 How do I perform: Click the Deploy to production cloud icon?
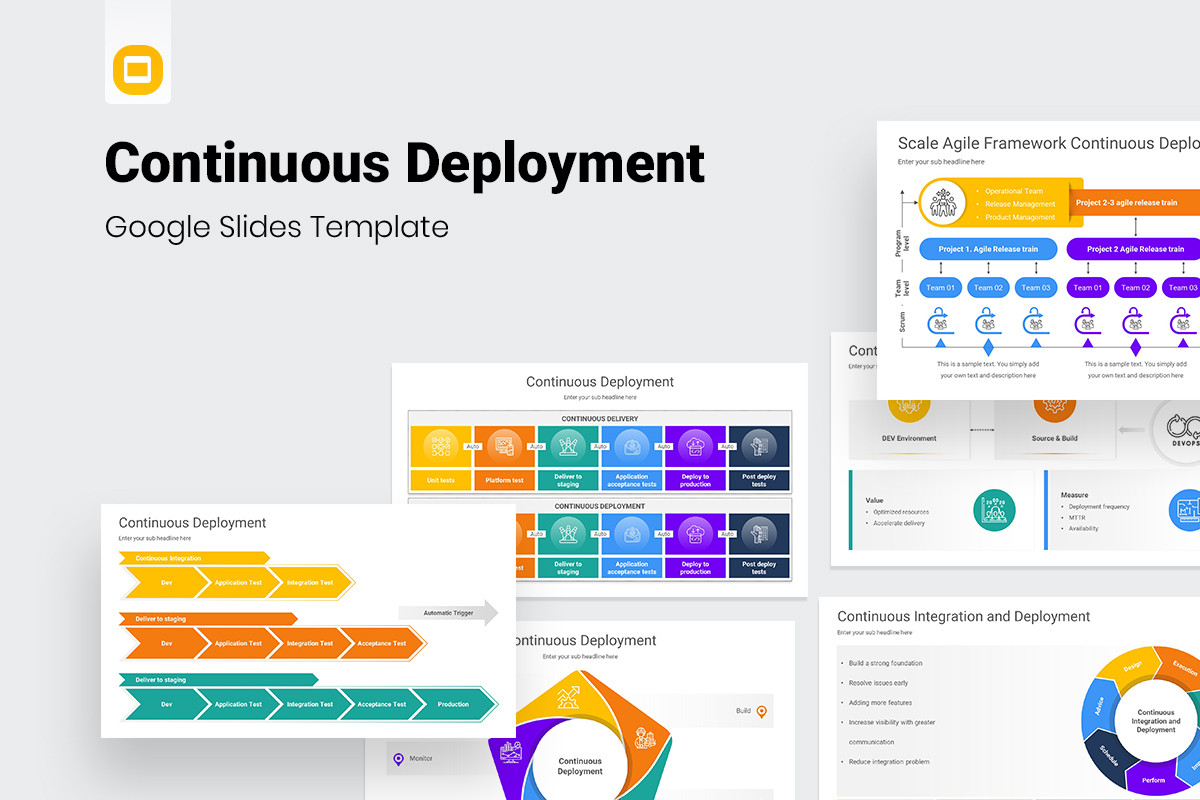(x=696, y=447)
